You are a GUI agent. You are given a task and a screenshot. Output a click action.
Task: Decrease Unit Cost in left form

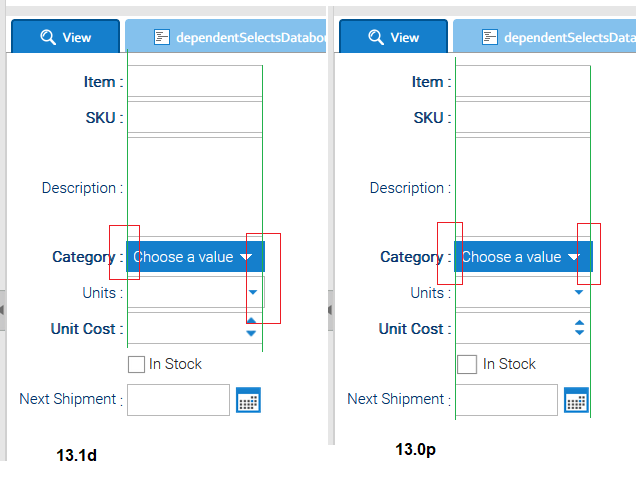[x=251, y=333]
